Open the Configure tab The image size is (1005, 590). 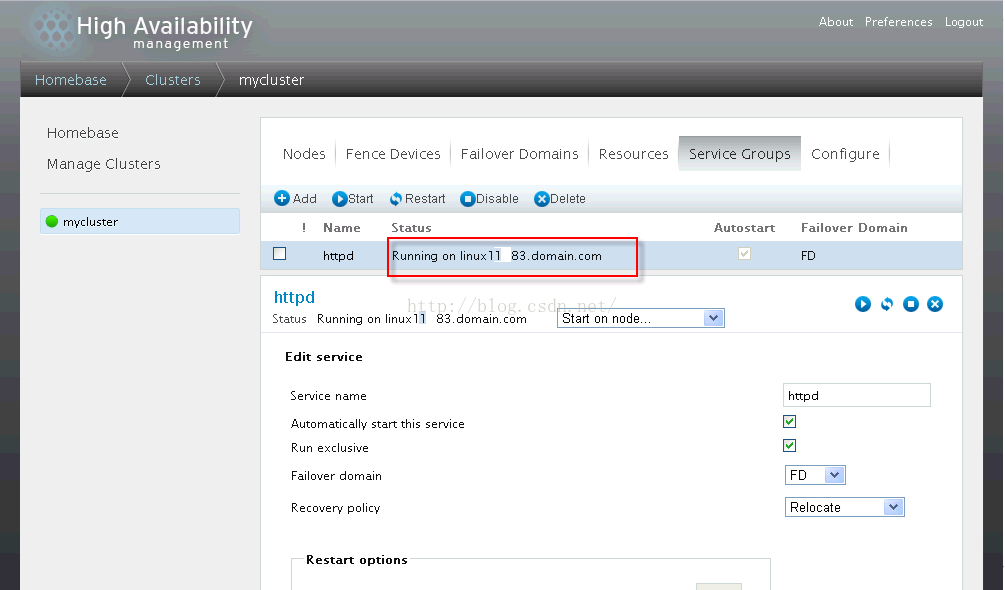tap(845, 154)
